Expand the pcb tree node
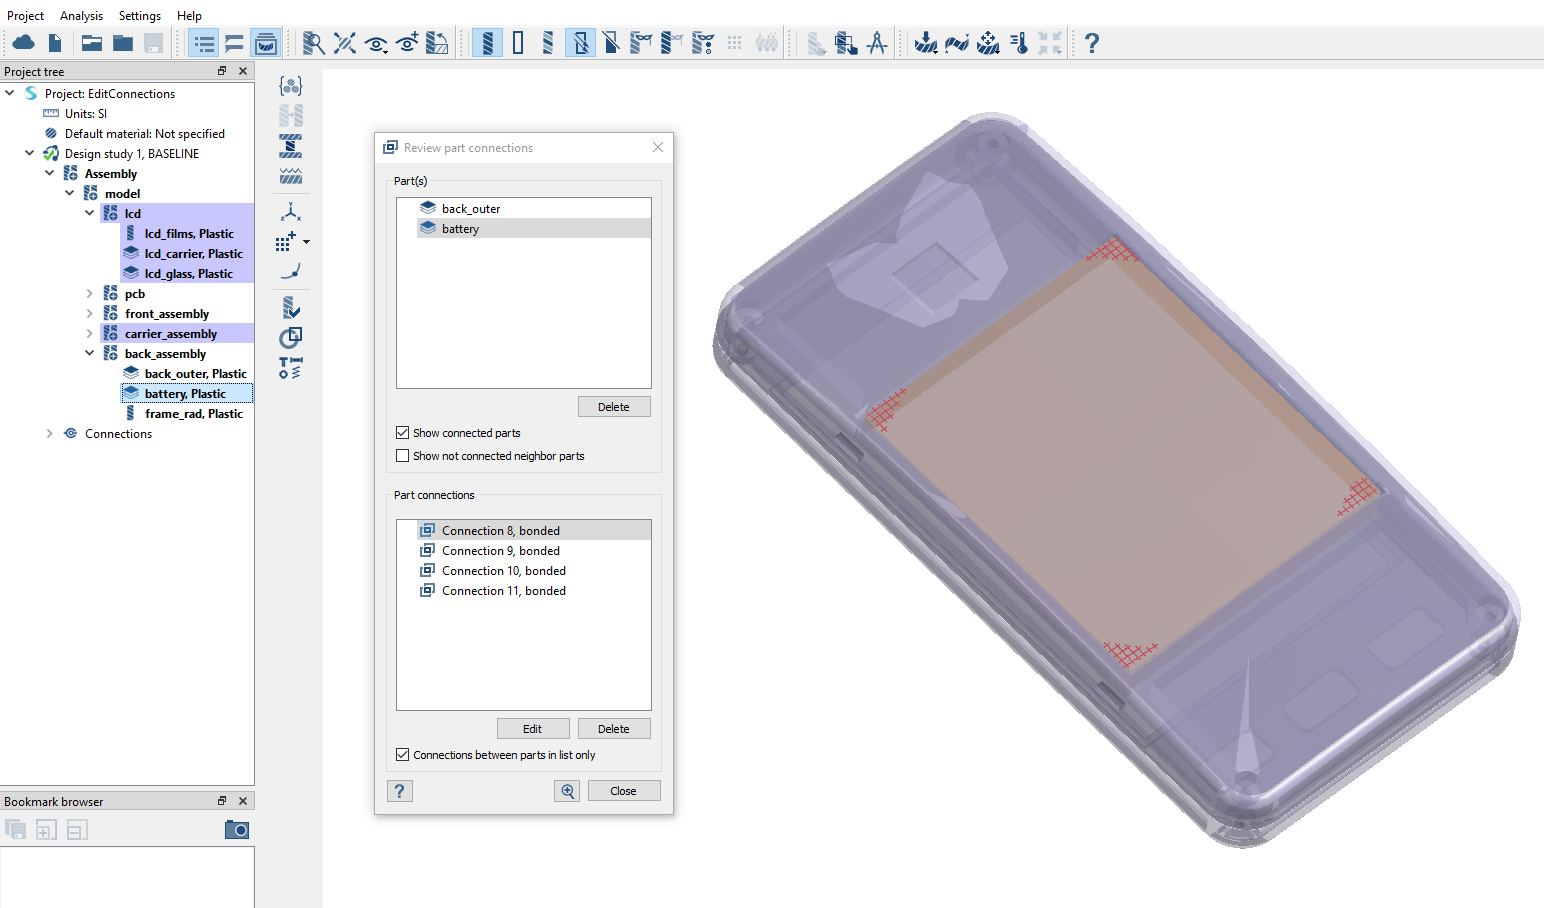The height and width of the screenshot is (908, 1544). pos(90,294)
